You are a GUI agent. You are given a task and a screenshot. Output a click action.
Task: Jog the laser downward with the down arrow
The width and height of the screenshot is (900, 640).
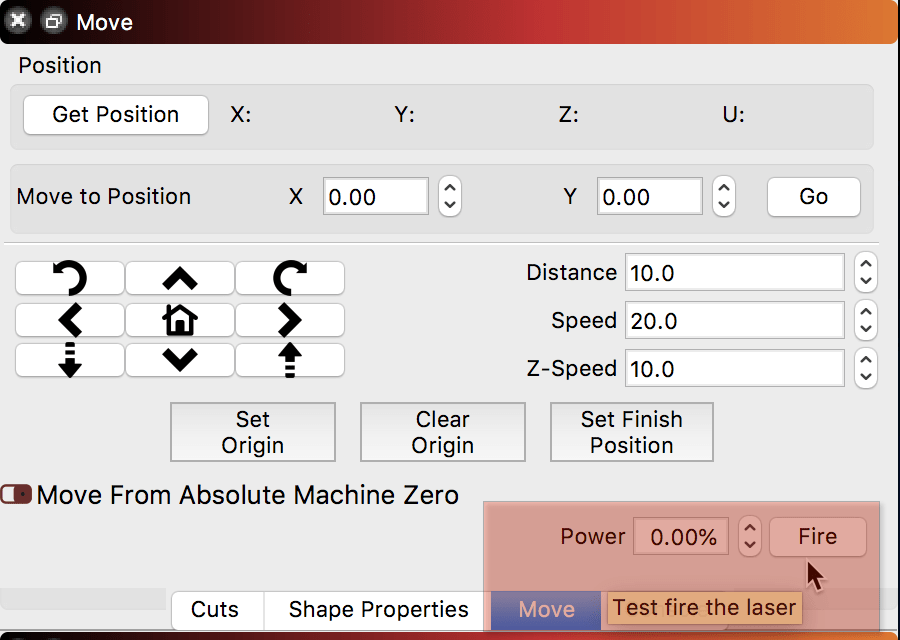(179, 360)
